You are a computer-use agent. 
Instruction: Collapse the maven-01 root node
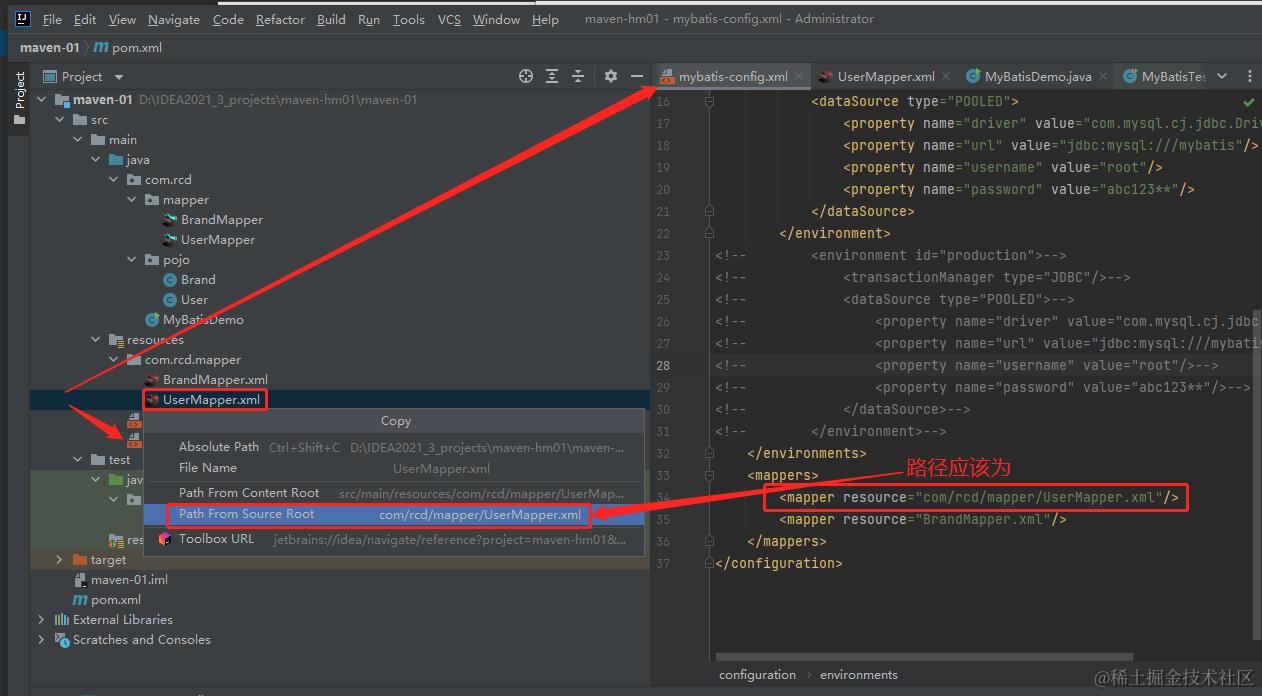pyautogui.click(x=42, y=100)
